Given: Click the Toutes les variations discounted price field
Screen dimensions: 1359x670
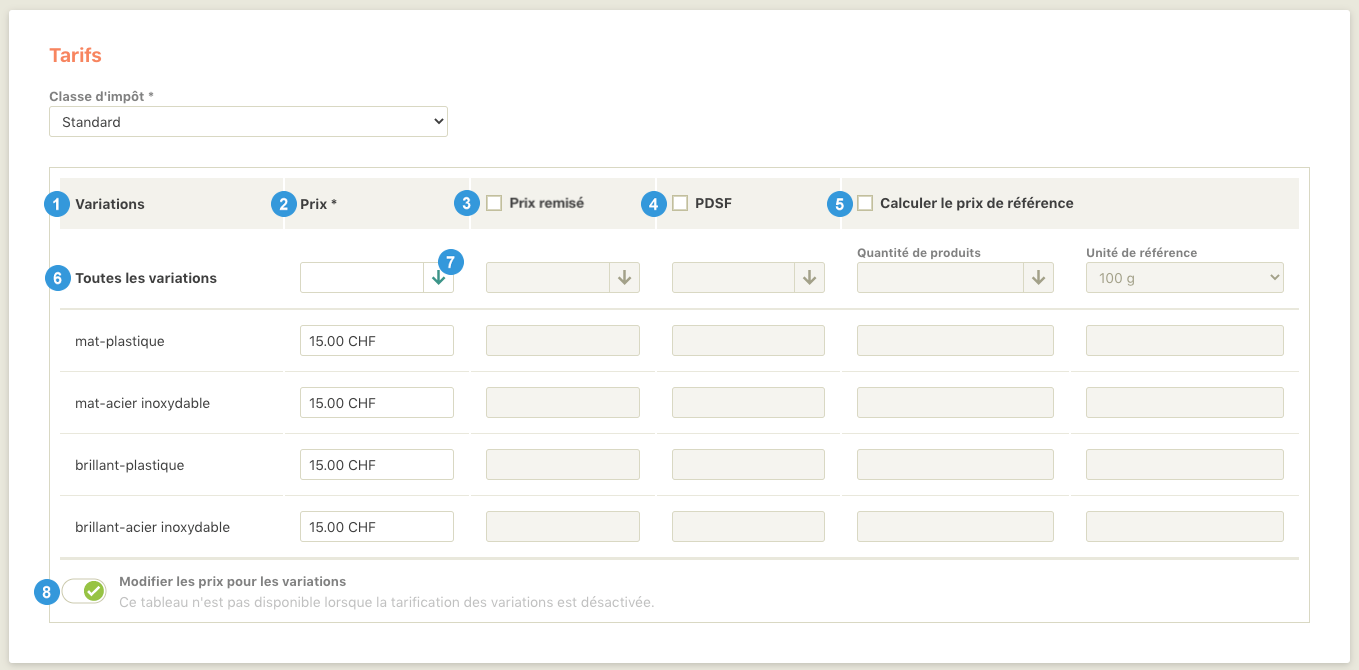Looking at the screenshot, I should 548,278.
